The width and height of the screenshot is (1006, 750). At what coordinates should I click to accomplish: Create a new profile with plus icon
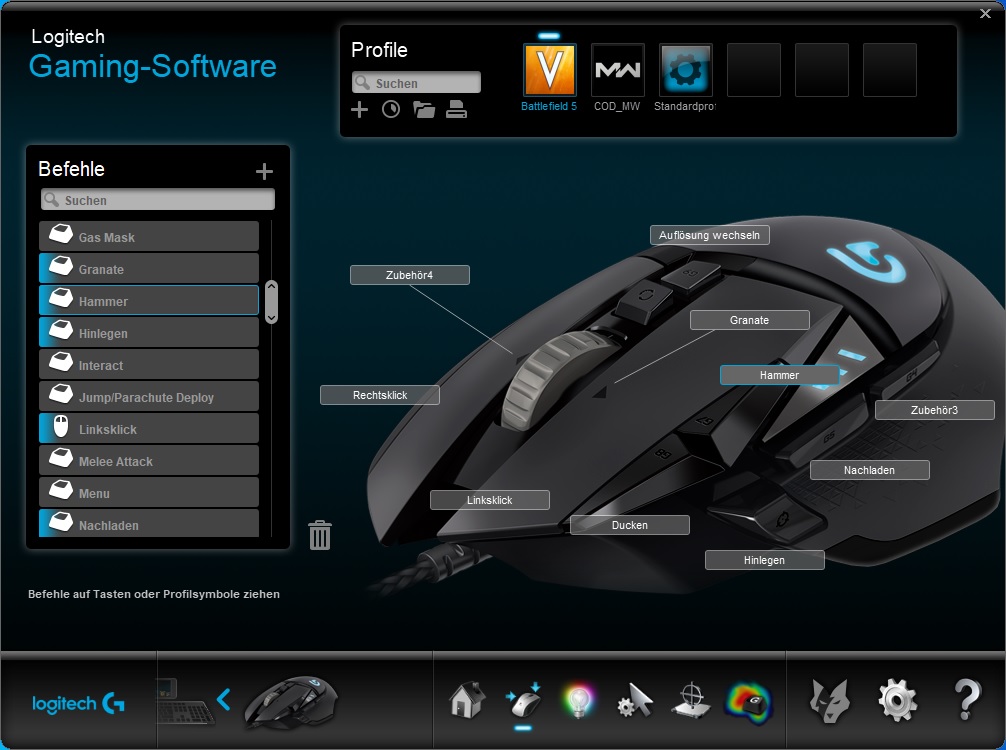click(359, 110)
